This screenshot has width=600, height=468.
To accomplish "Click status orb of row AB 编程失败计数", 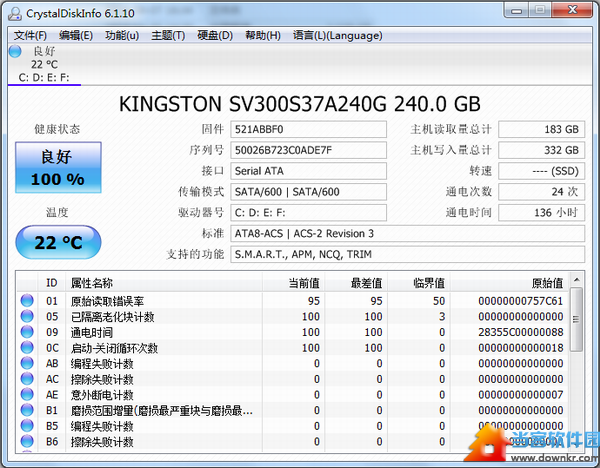I will coord(27,363).
